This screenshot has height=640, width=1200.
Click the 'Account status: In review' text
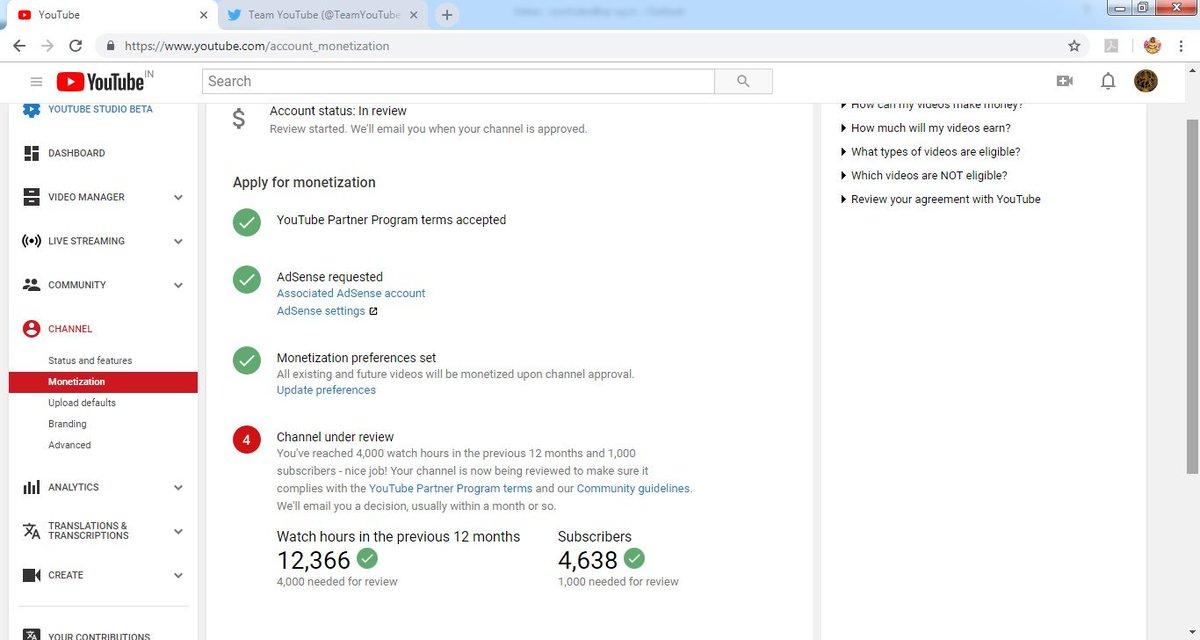click(x=338, y=111)
